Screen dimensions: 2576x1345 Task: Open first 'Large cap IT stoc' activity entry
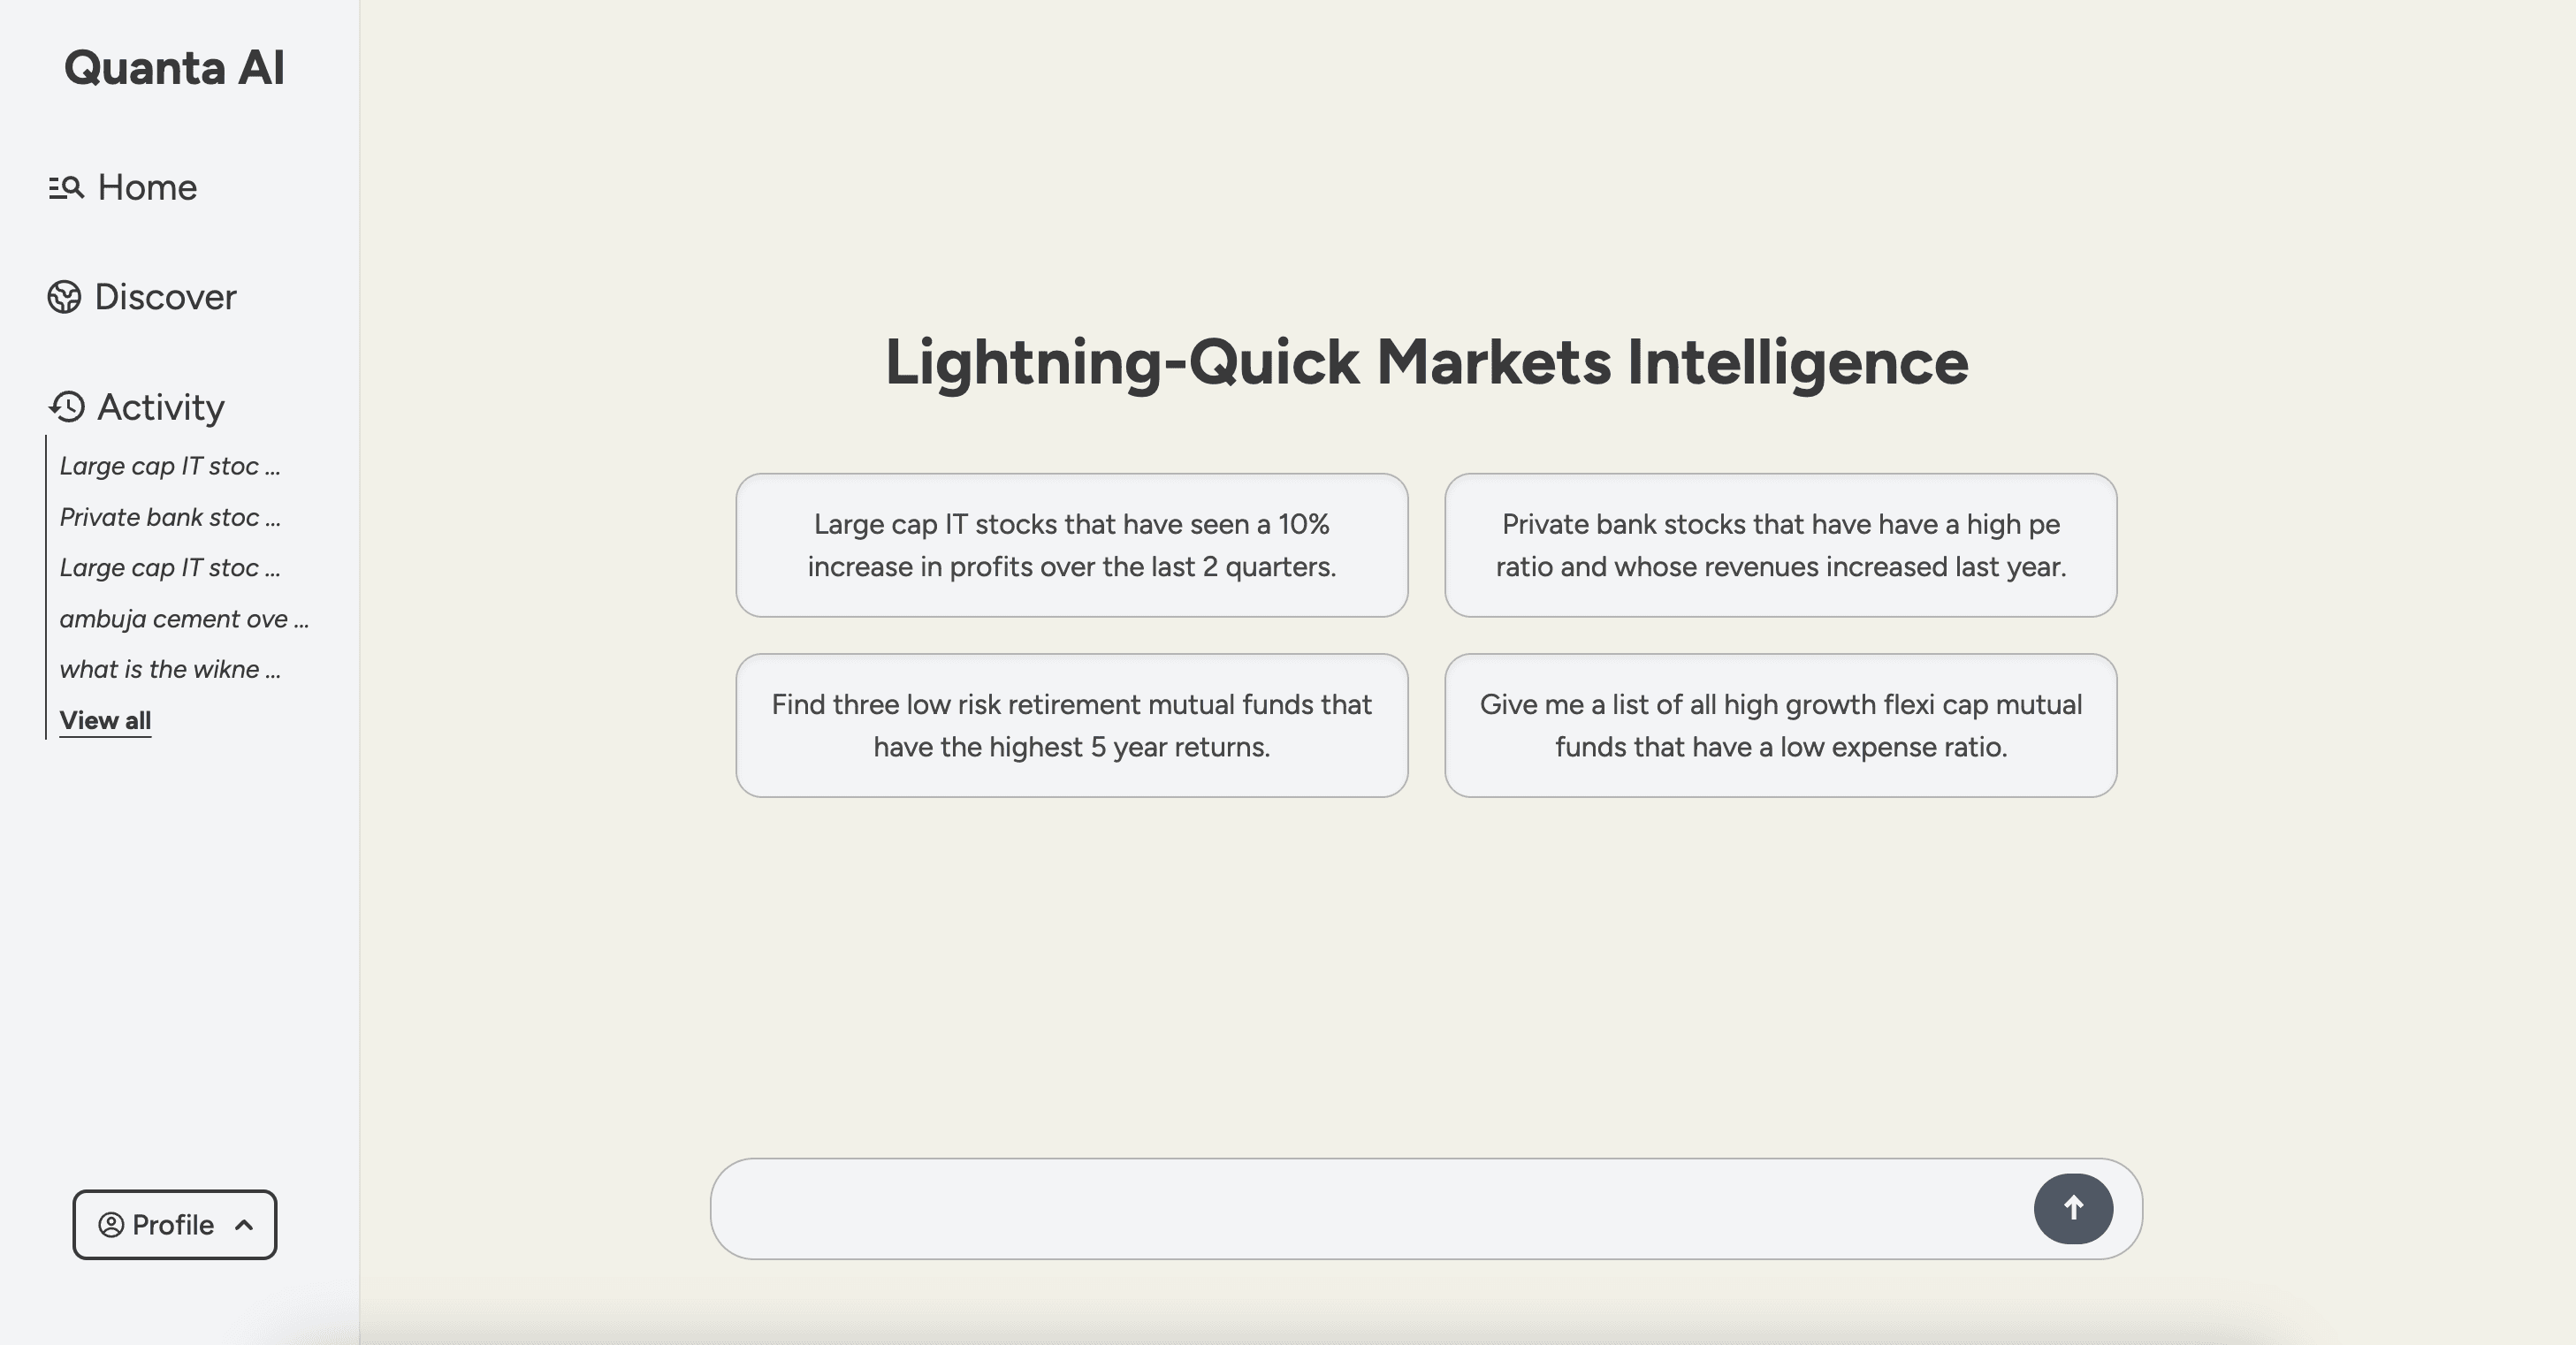click(x=169, y=466)
